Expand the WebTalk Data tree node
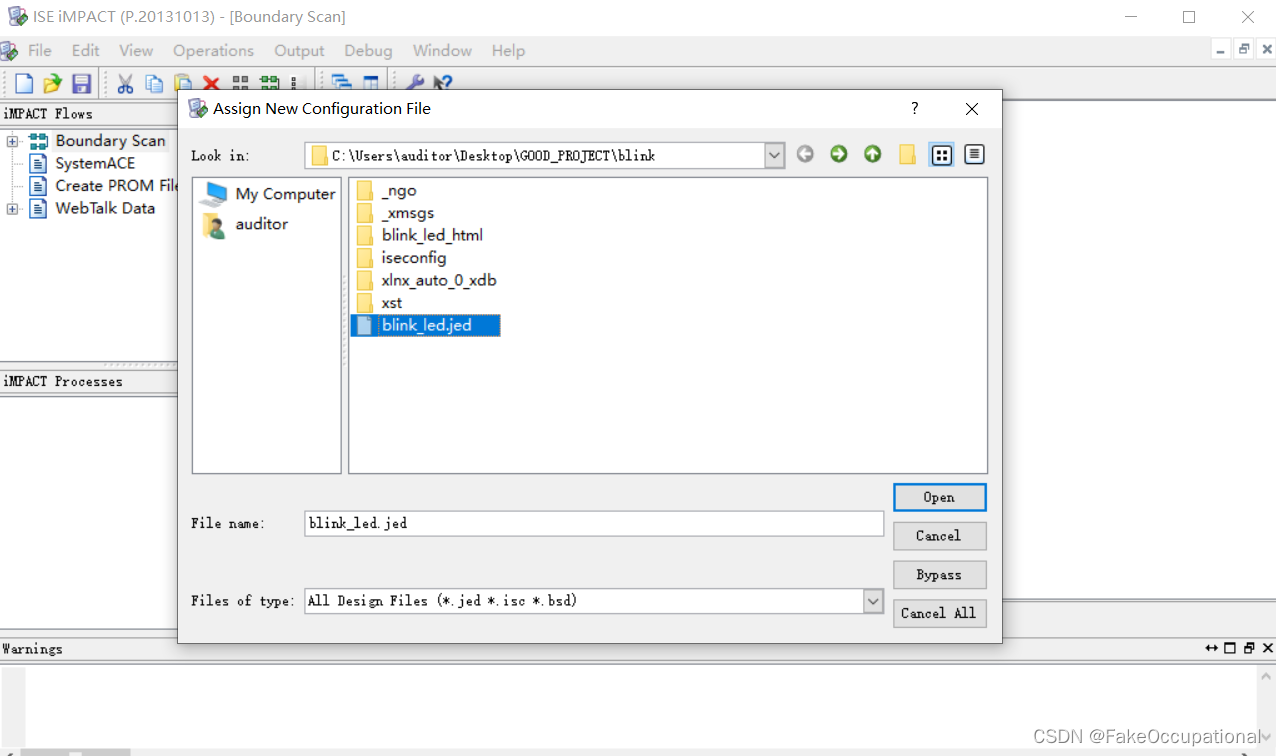 [13, 209]
